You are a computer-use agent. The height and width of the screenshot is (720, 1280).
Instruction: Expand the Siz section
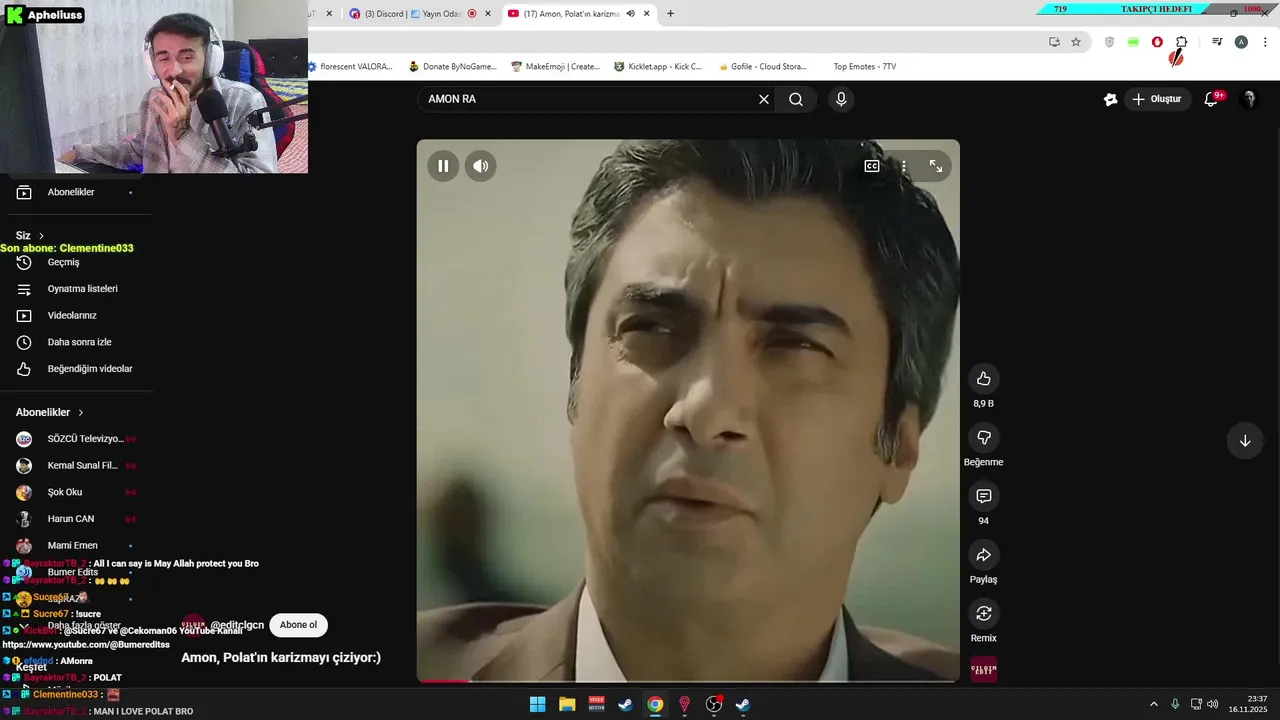click(x=30, y=236)
